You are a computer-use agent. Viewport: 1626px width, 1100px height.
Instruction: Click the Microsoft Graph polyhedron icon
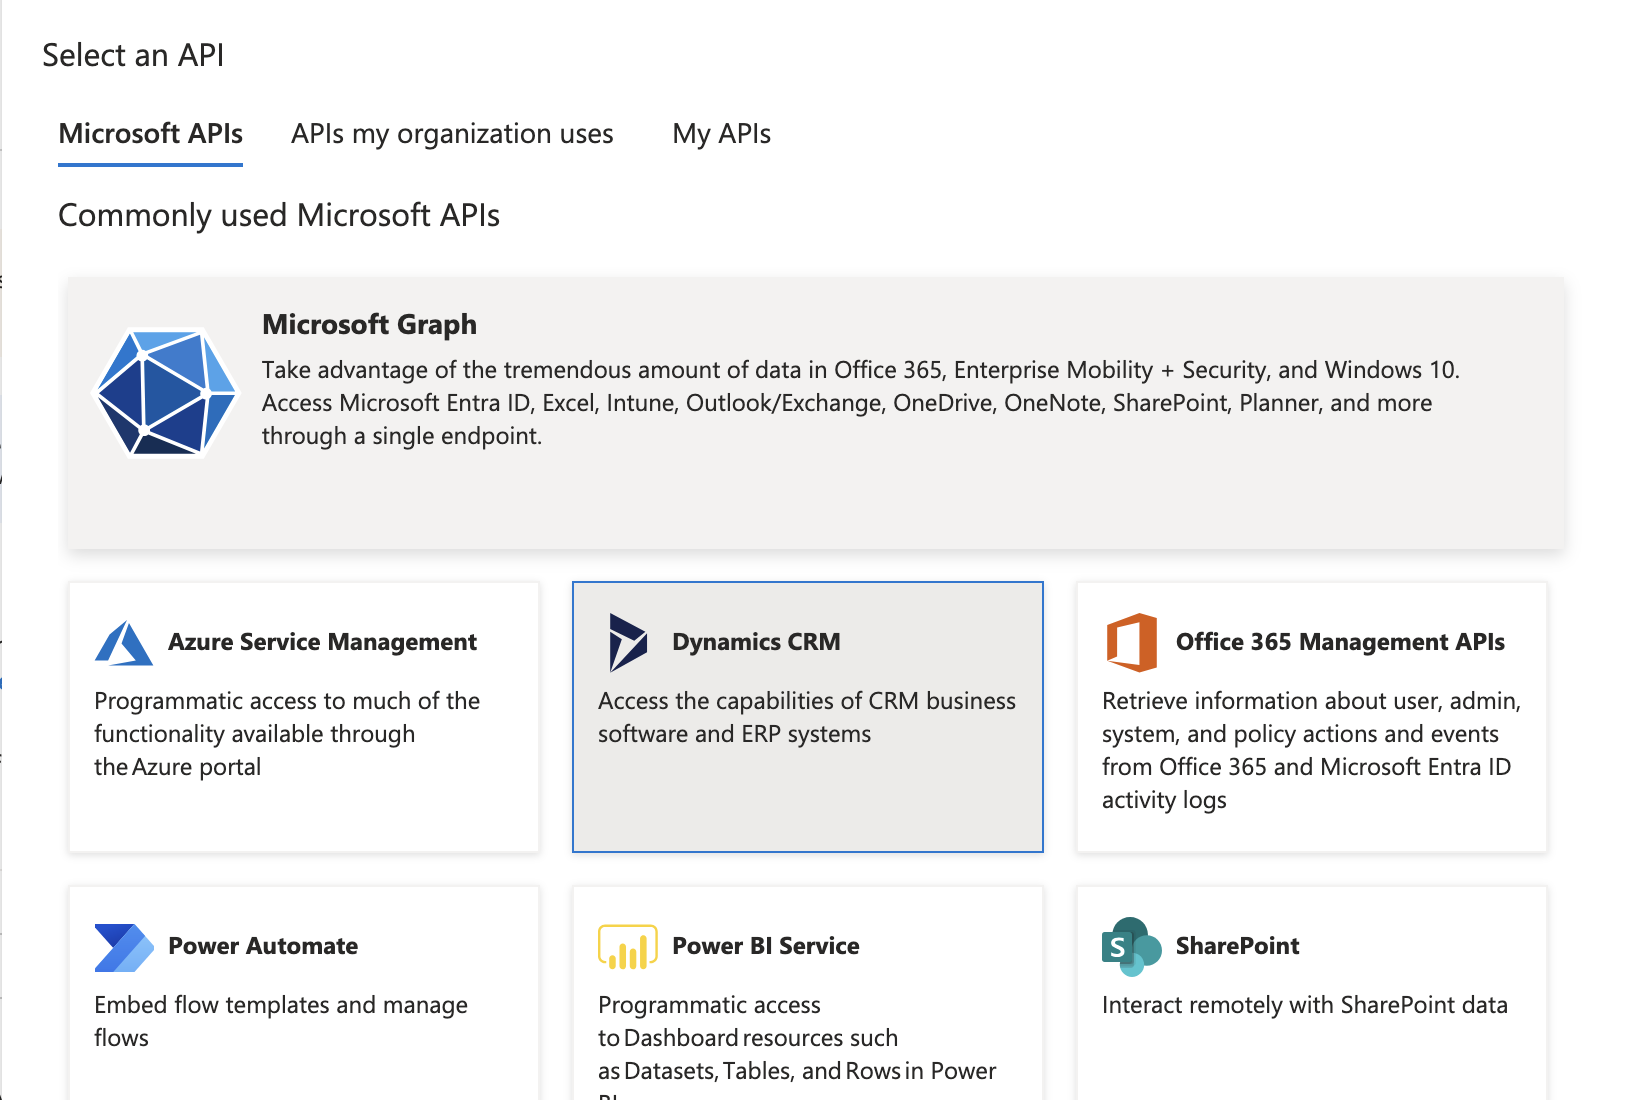[x=165, y=392]
